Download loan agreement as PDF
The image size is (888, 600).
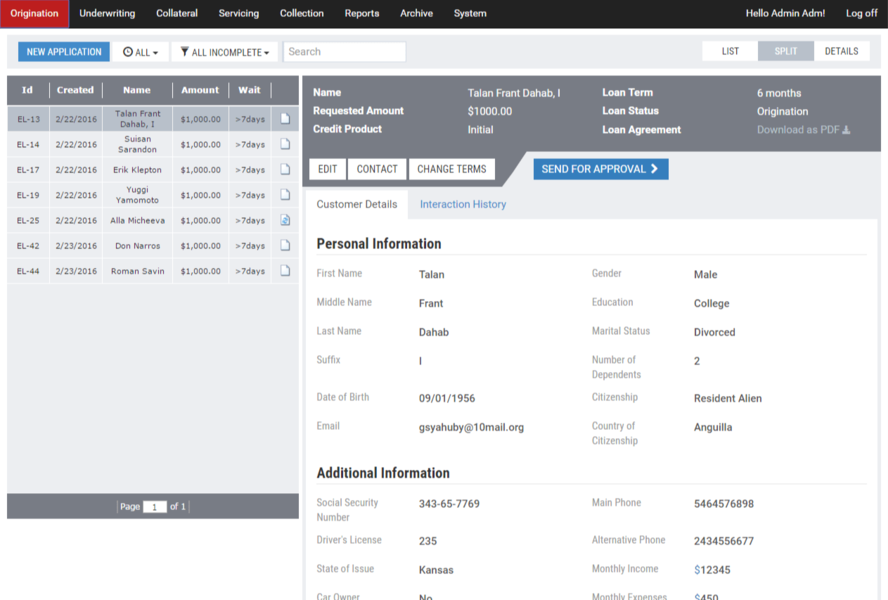coord(803,130)
